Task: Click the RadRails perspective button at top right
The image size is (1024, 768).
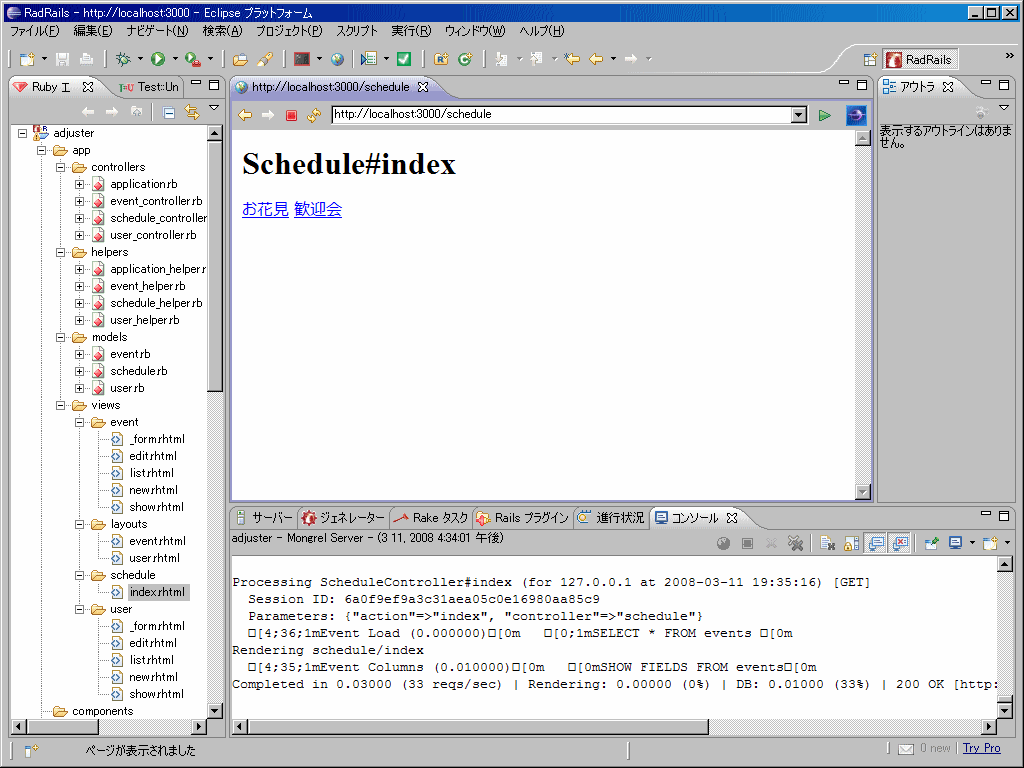Action: 917,58
